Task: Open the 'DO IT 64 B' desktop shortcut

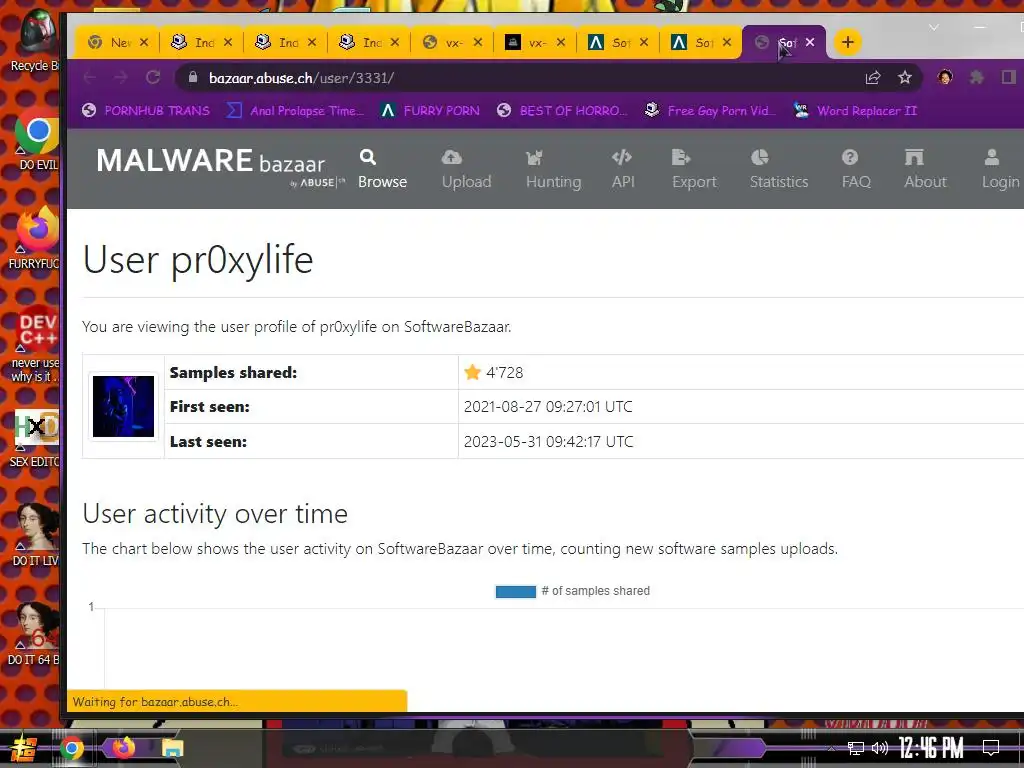Action: point(34,634)
